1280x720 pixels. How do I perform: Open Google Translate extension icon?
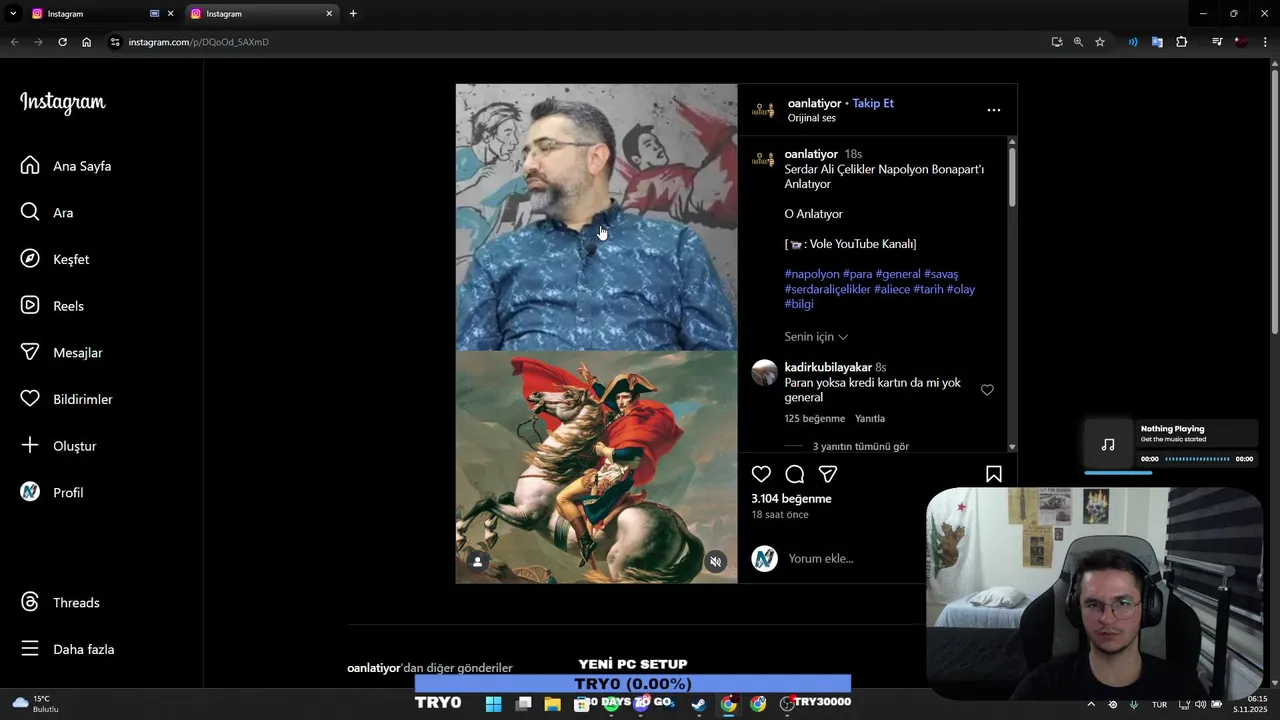pos(1157,42)
